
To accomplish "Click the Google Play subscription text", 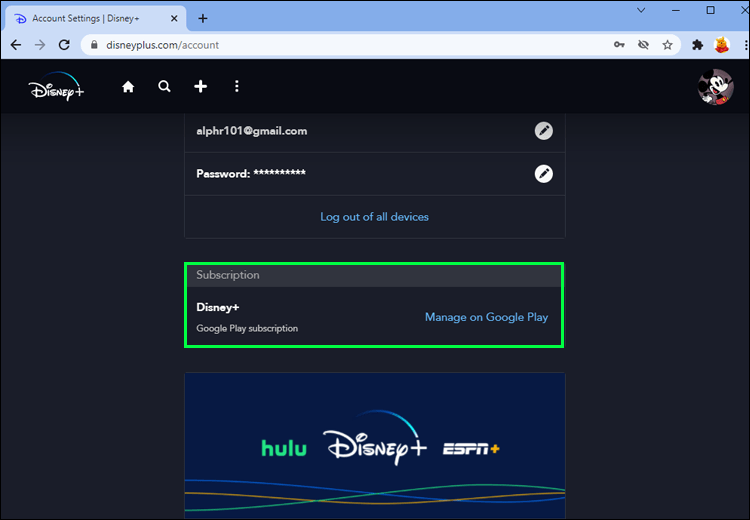I will point(247,328).
